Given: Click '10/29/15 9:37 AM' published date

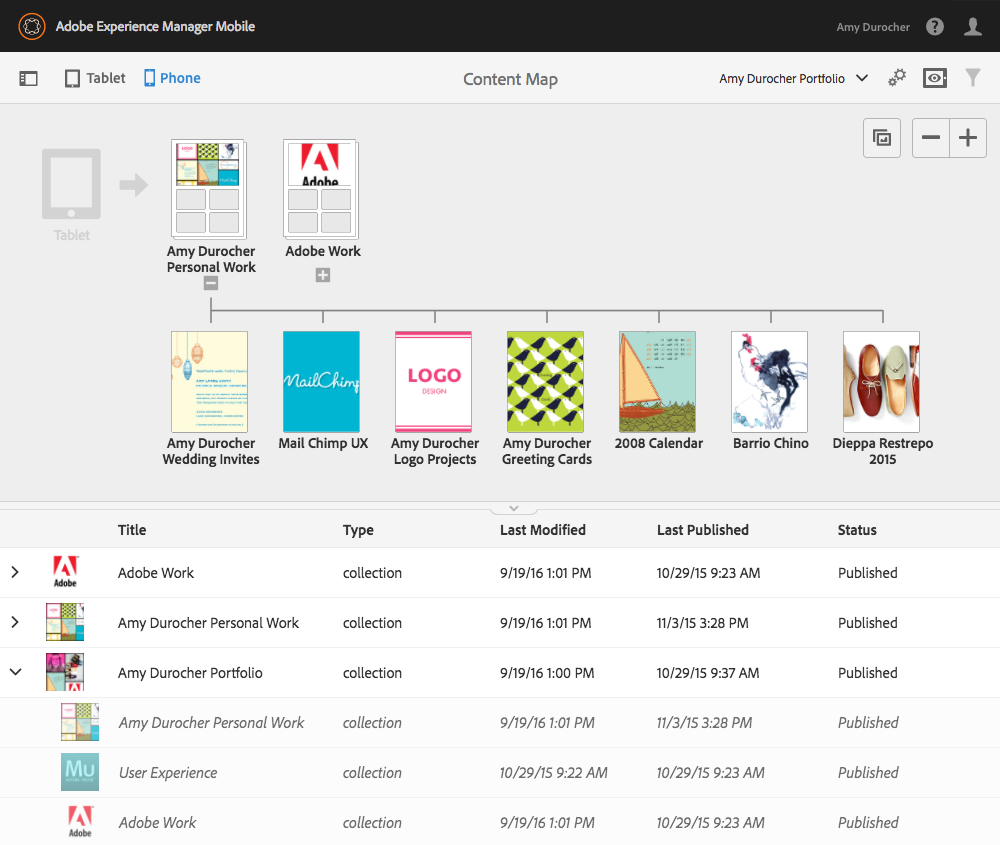Looking at the screenshot, I should pyautogui.click(x=708, y=673).
